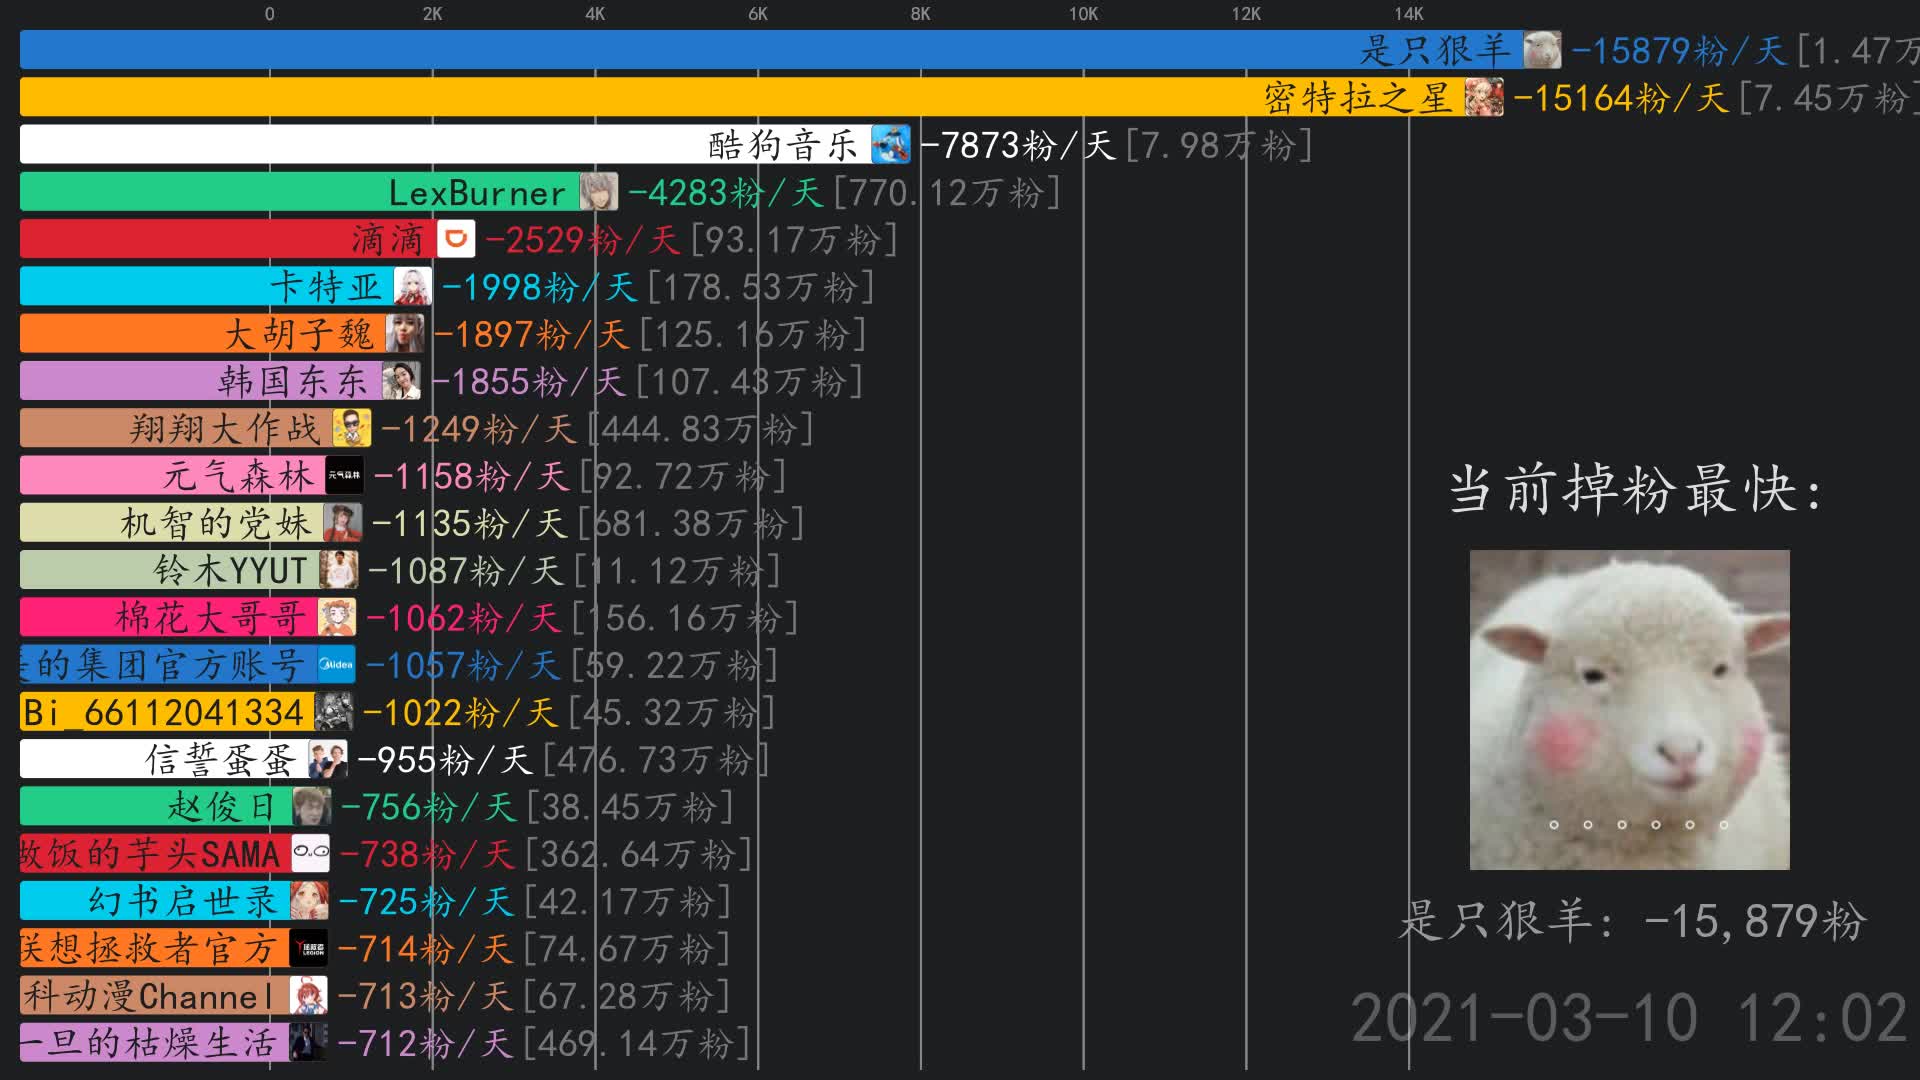Screen dimensions: 1920x1080
Task: Click the 滴滴 orange logo icon
Action: (x=456, y=239)
